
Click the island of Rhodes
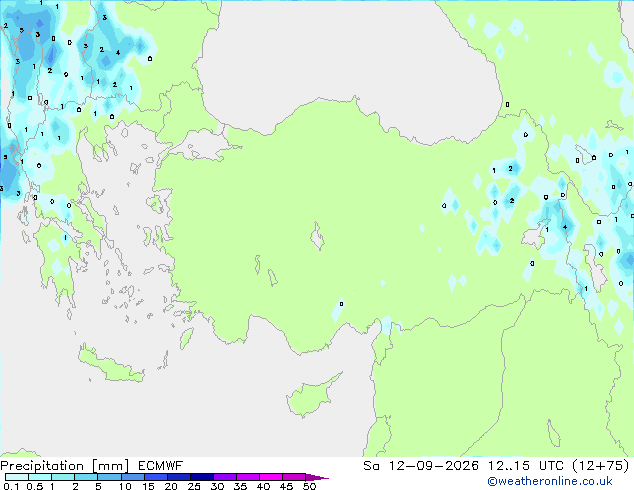(x=186, y=338)
